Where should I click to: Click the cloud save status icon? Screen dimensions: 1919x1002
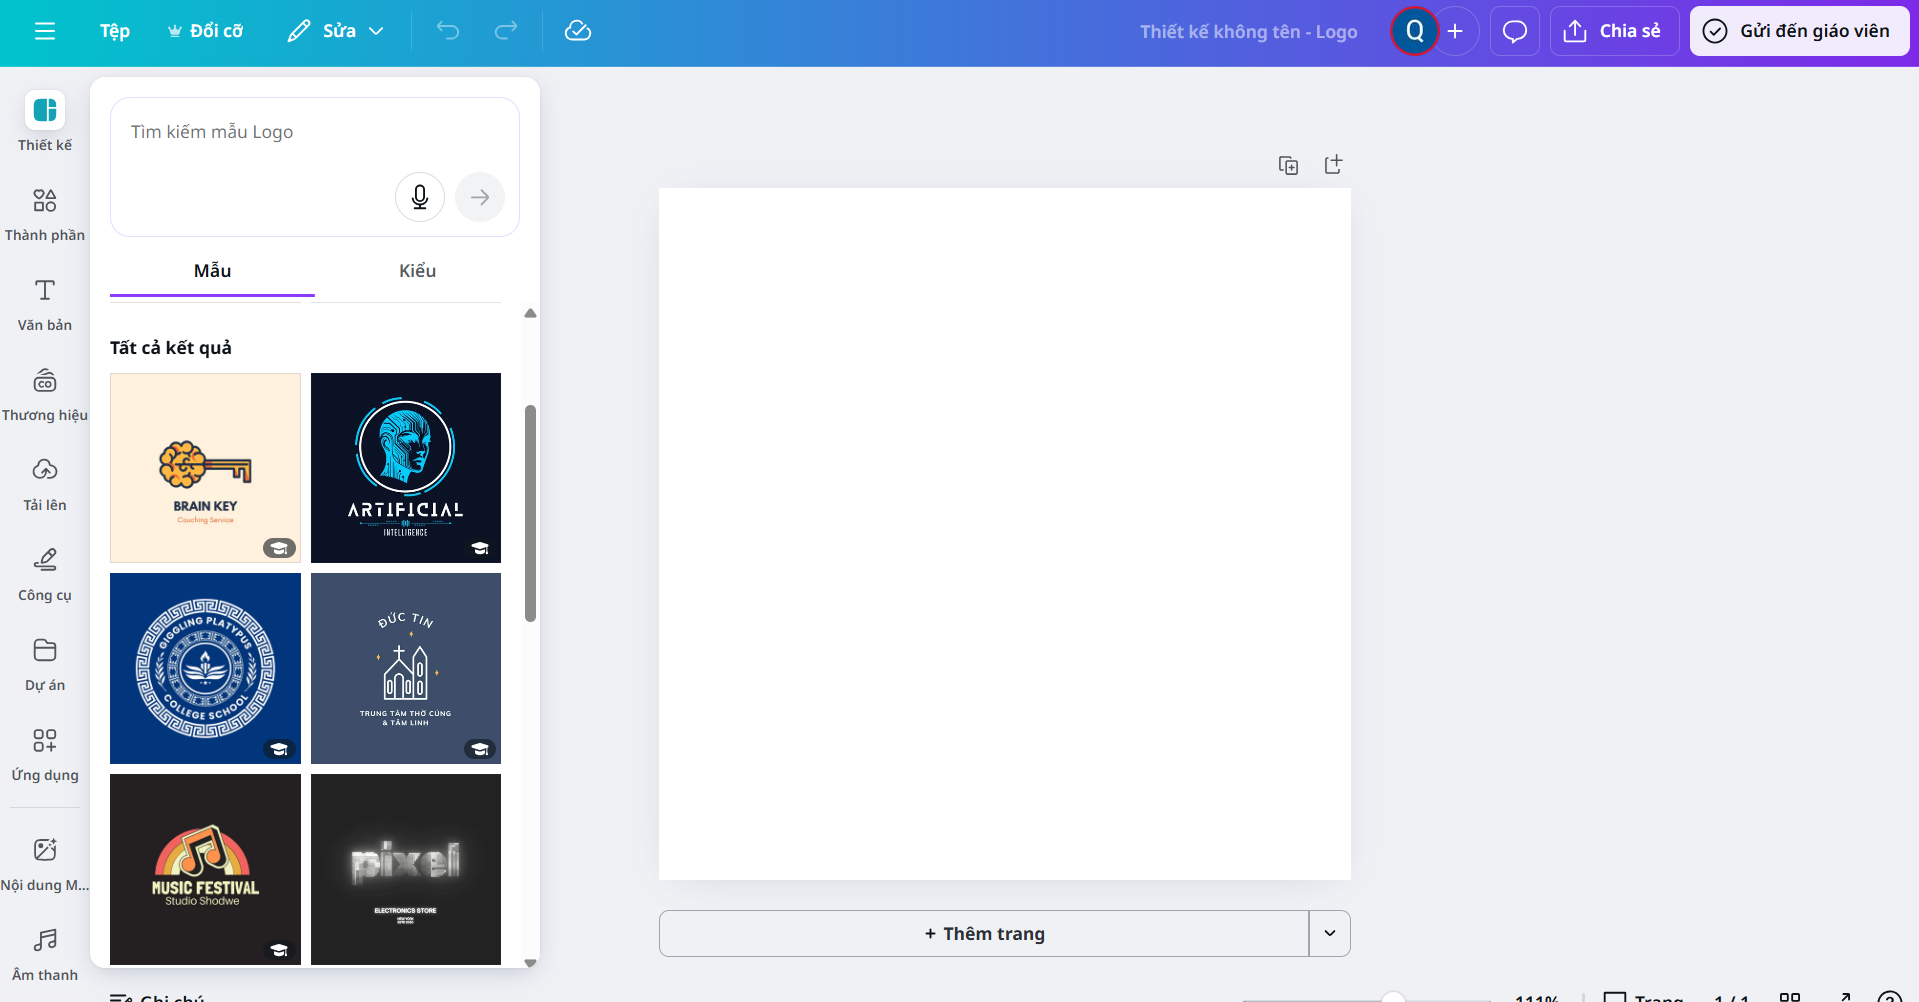click(x=578, y=31)
